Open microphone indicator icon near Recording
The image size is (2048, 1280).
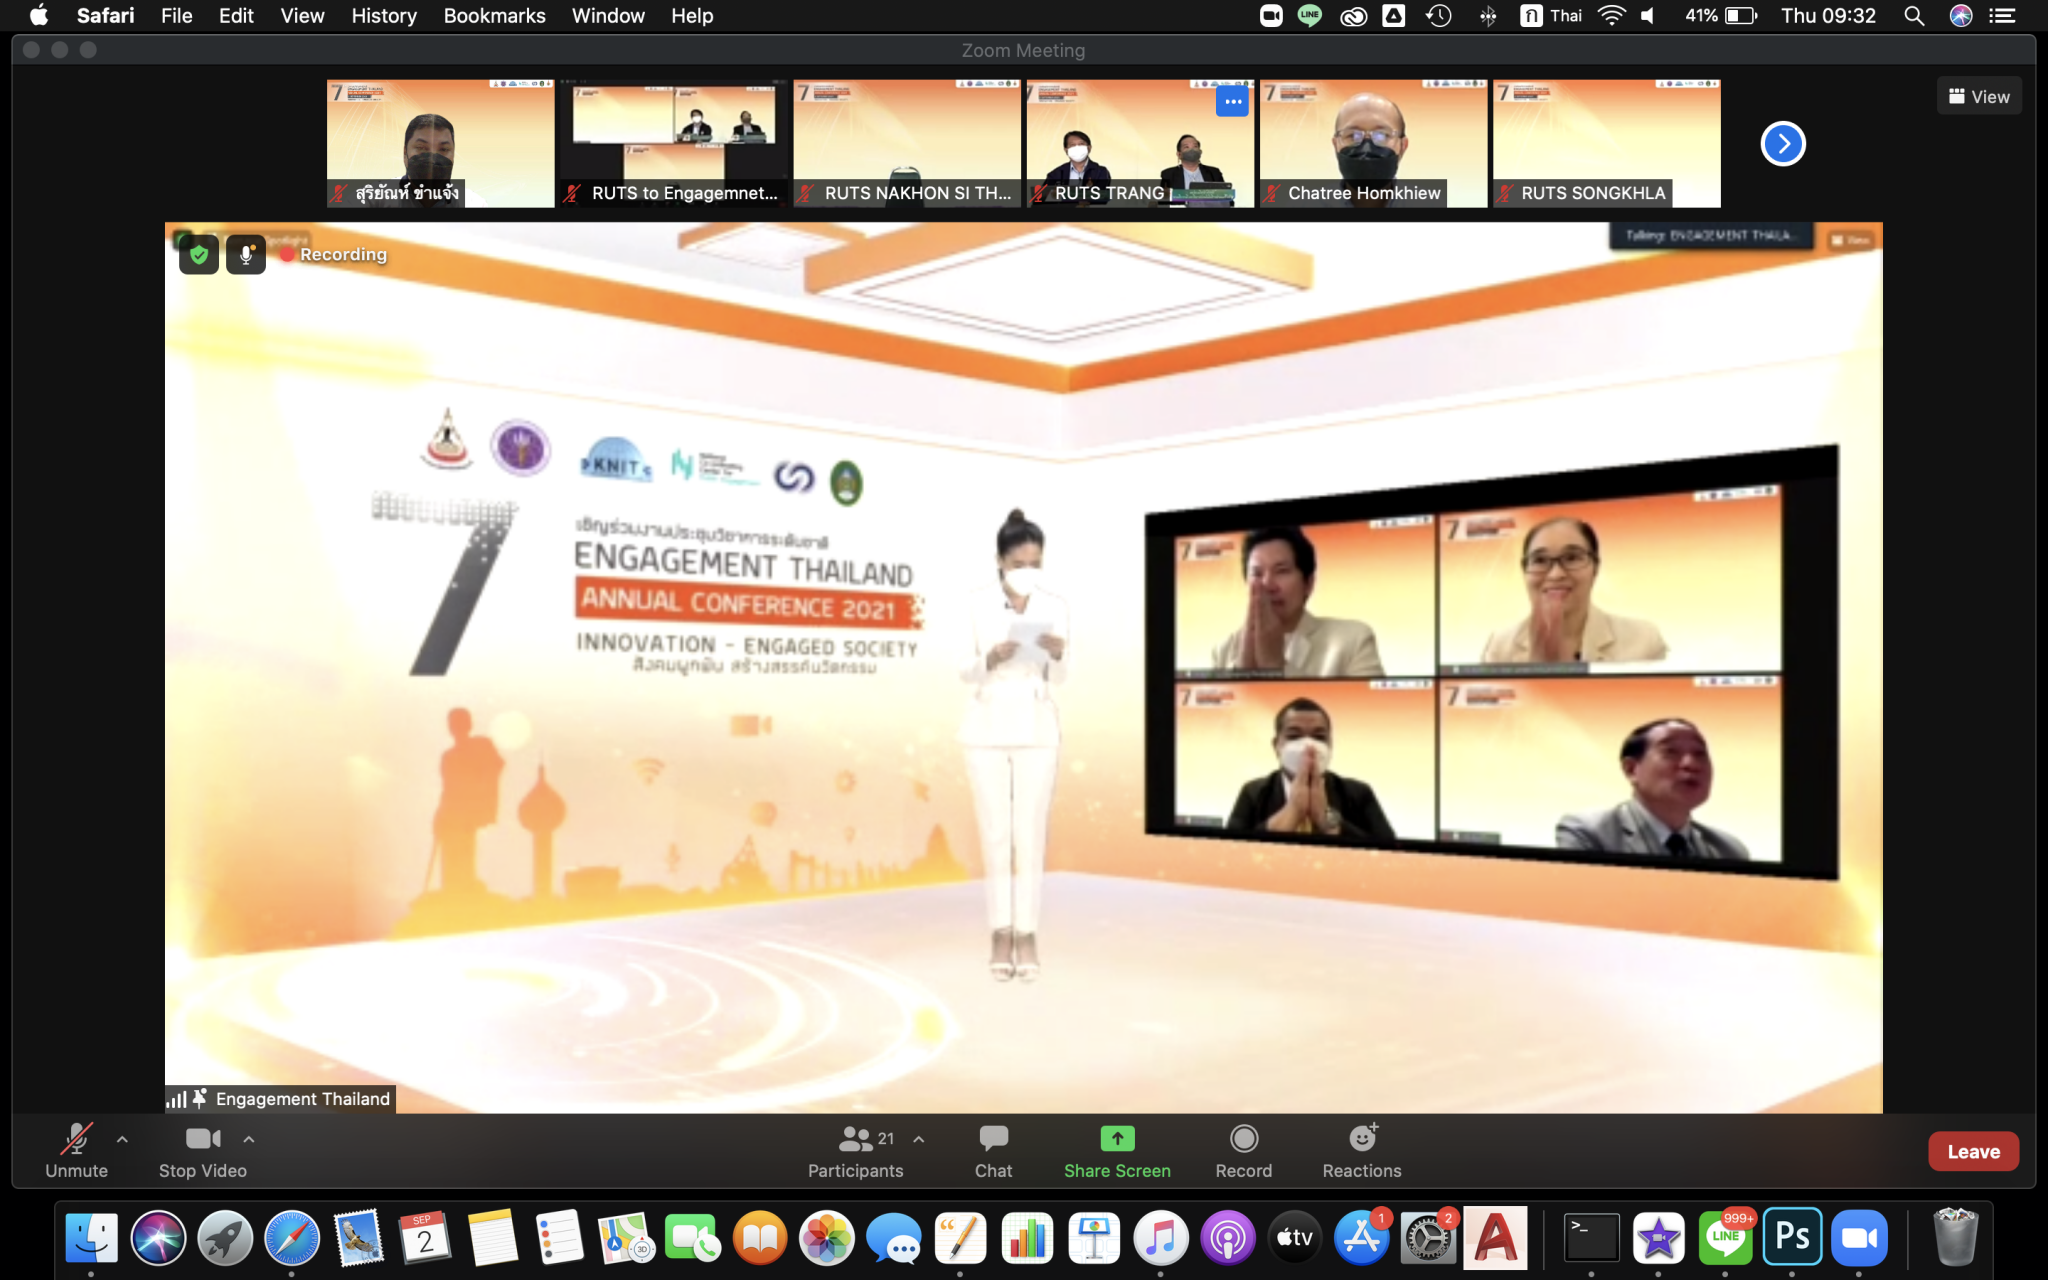(246, 255)
